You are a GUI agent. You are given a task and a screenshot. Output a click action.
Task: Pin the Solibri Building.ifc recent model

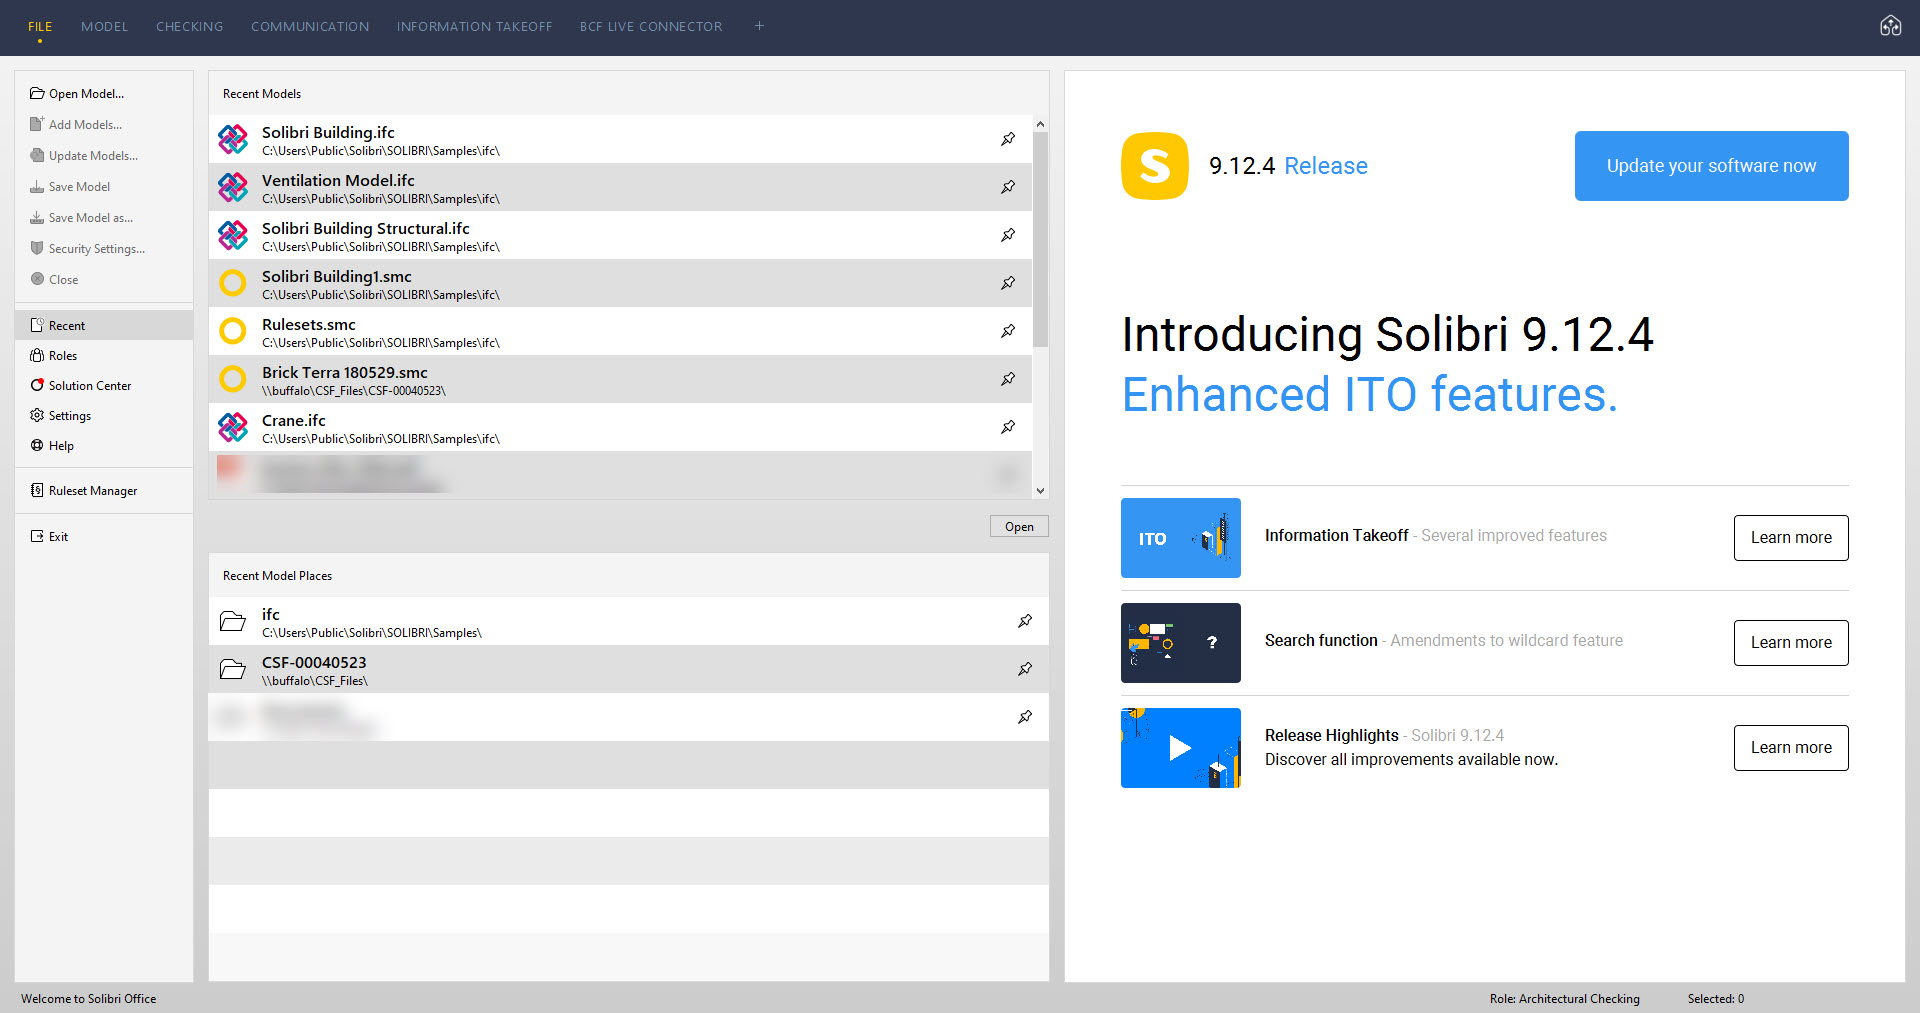[1008, 139]
